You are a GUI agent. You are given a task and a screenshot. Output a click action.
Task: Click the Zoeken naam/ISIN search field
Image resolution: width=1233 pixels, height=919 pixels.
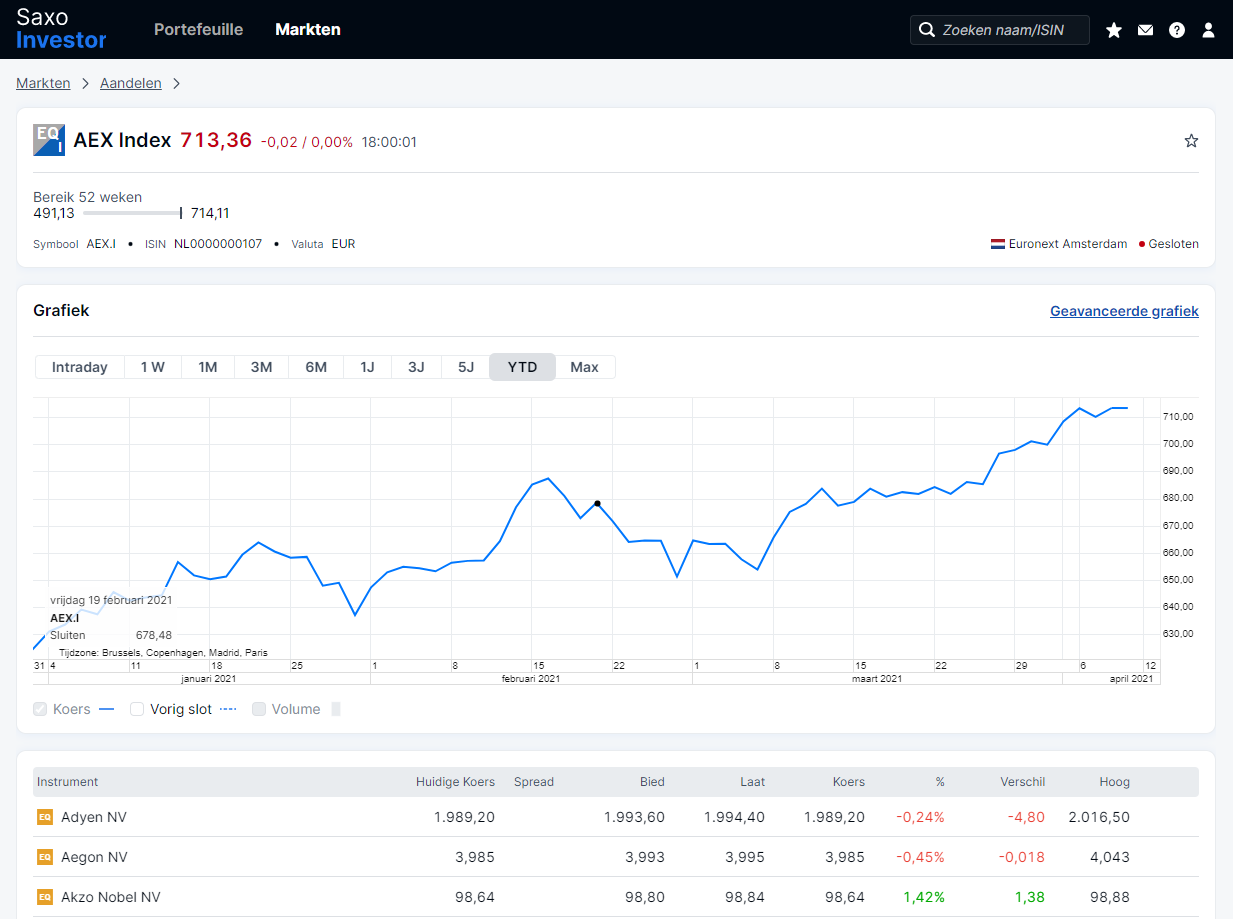pos(1000,30)
